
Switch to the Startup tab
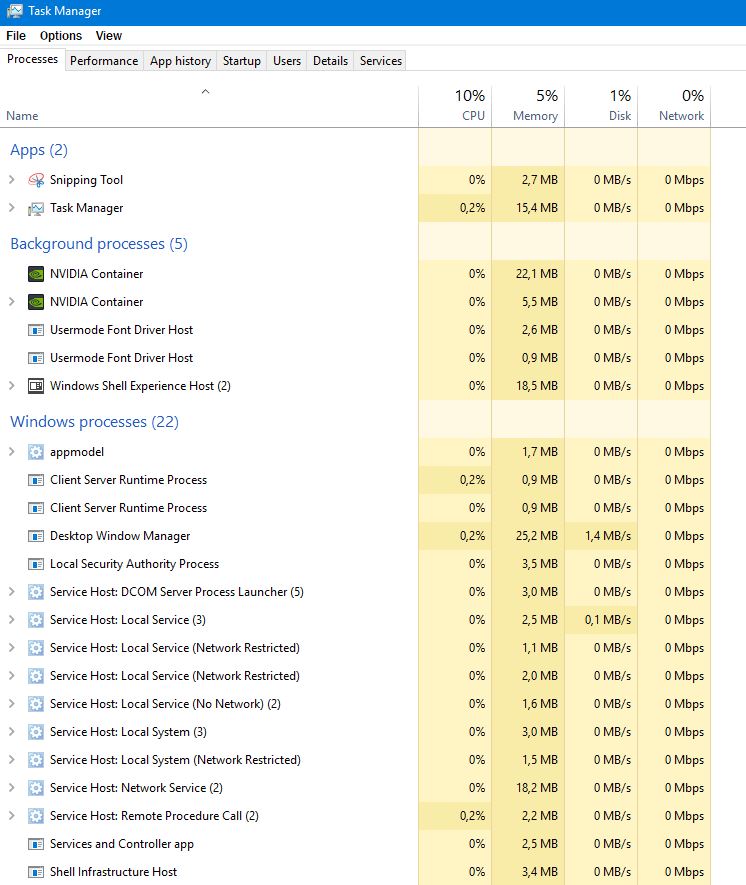(x=242, y=60)
